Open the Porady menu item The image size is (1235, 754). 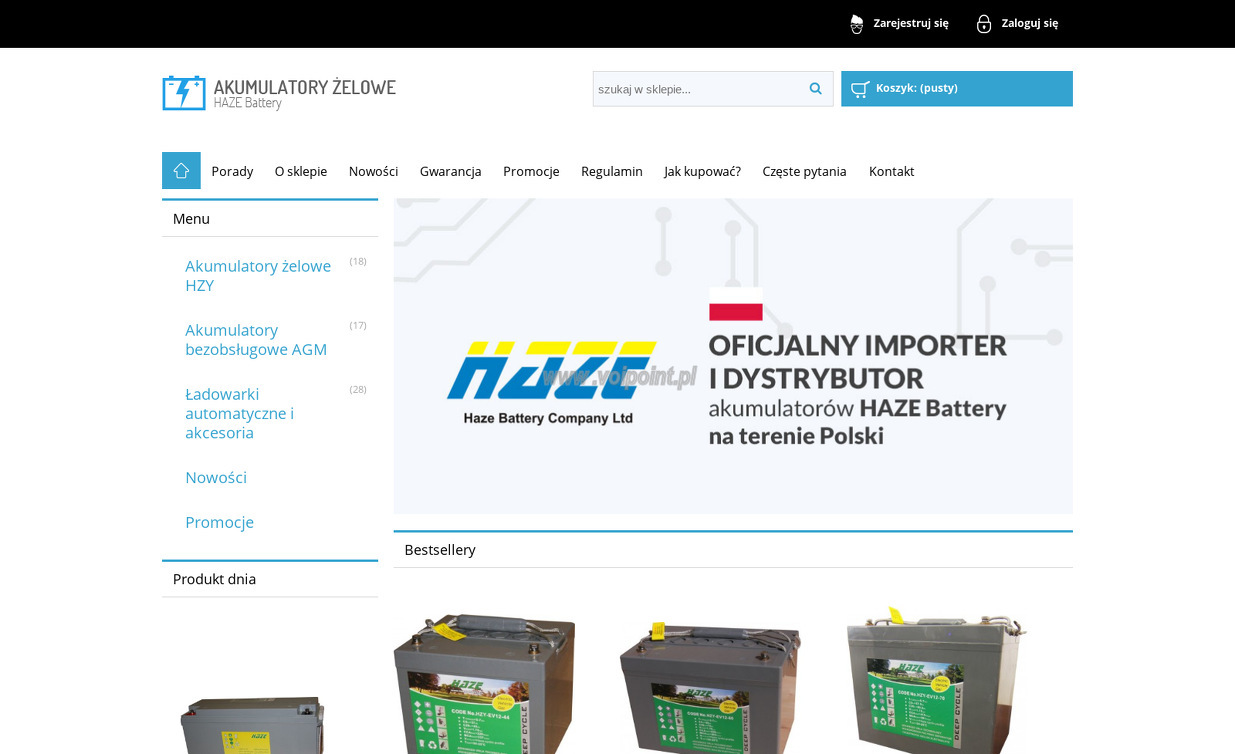coord(232,171)
